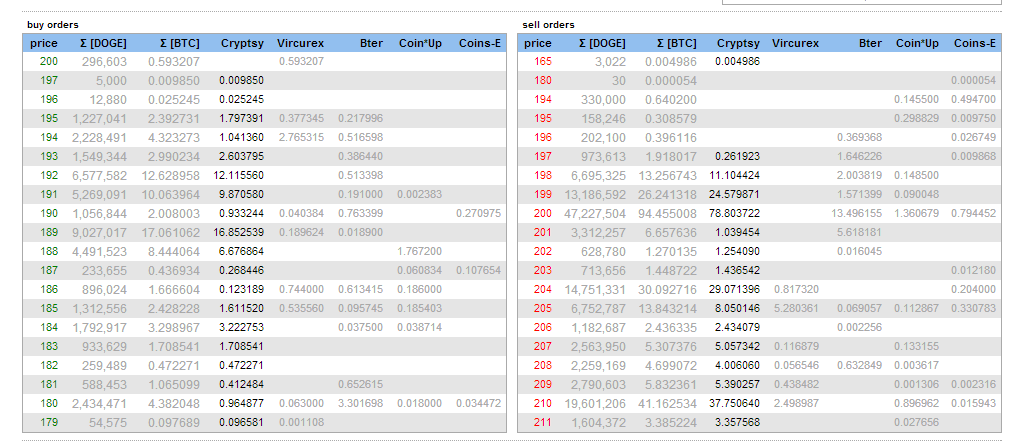
Task: Click the DOGE total 12,880
Action: (x=108, y=100)
